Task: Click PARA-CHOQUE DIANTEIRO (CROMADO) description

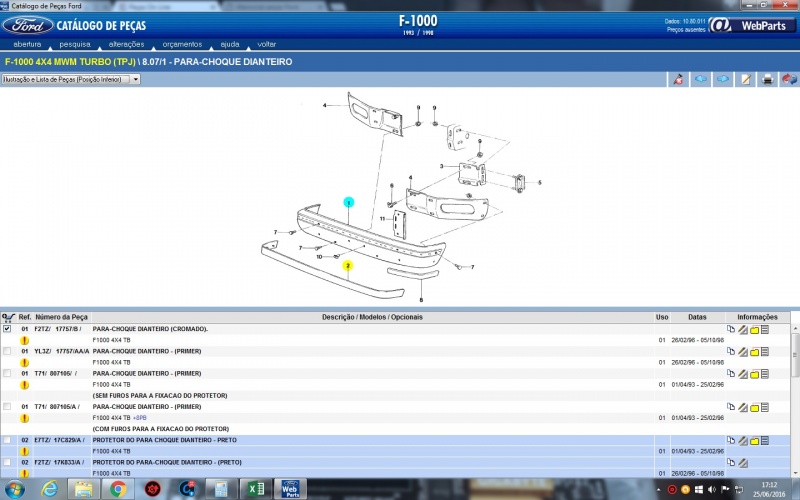Action: click(150, 329)
